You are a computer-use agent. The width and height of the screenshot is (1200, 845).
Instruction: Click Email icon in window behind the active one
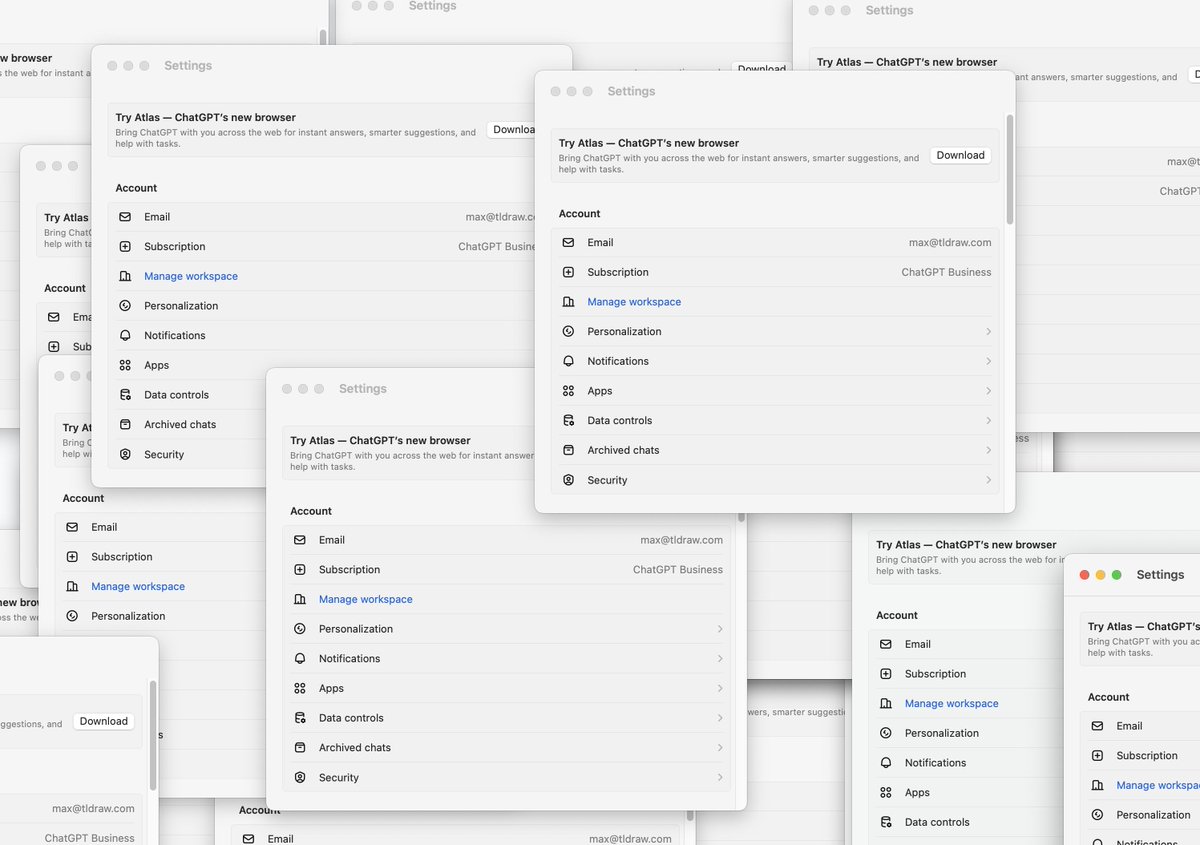(x=886, y=644)
